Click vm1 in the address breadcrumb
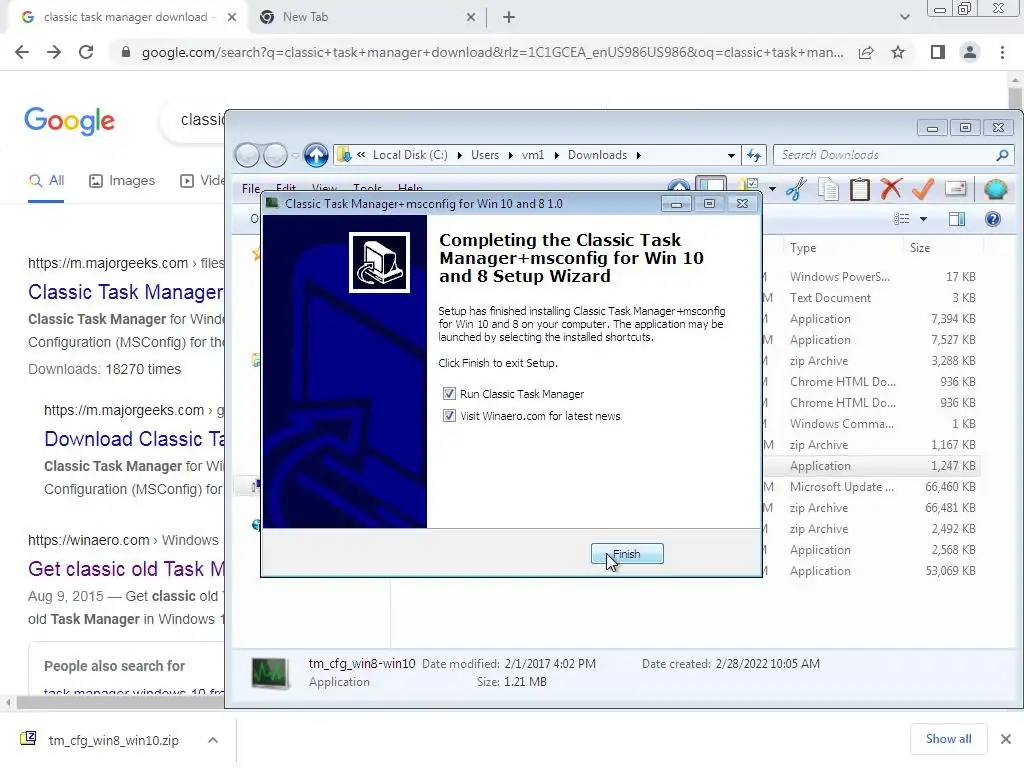Screen dimensions: 1024x768 click(x=533, y=155)
